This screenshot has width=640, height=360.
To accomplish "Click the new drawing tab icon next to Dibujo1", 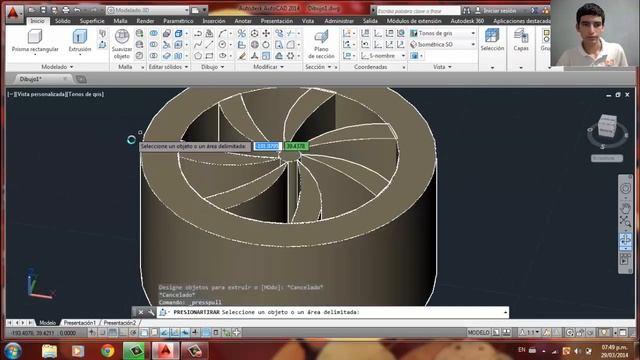I will 81,79.
